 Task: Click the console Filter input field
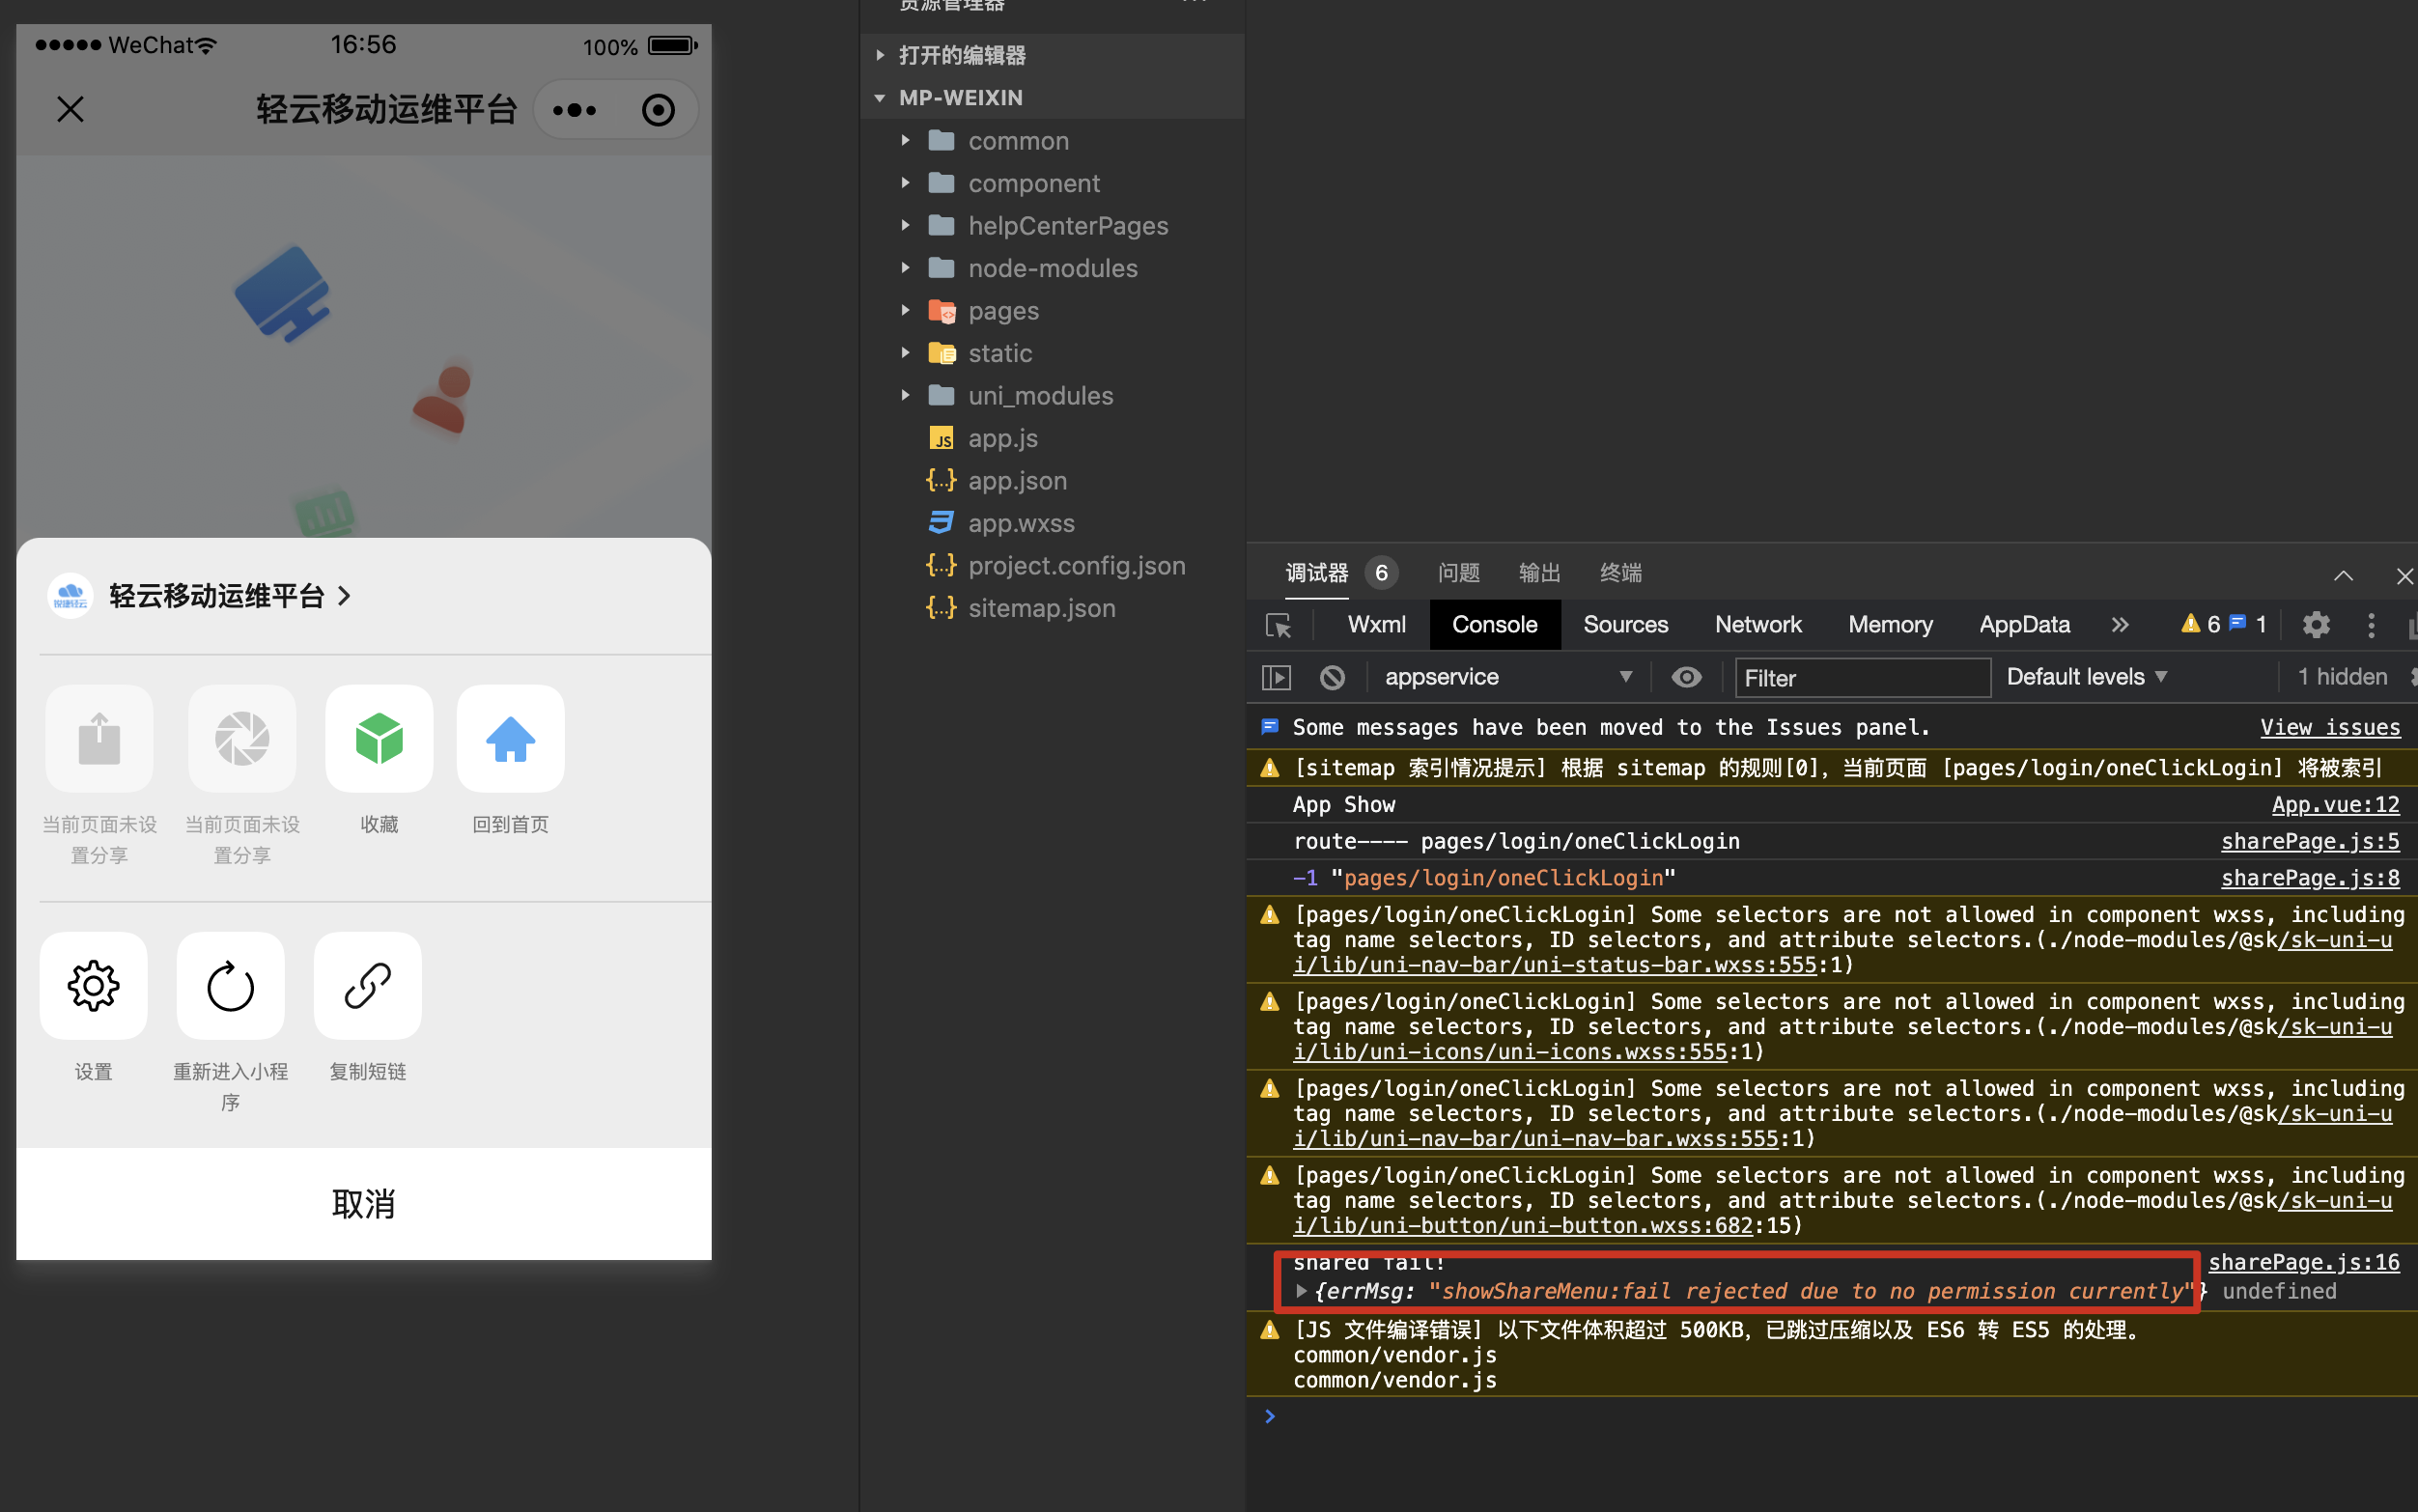pyautogui.click(x=1862, y=678)
